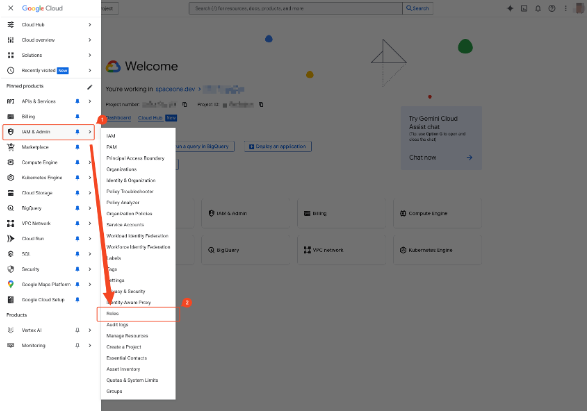Close the navigation menu with the X icon
The width and height of the screenshot is (588, 412).
10,8
